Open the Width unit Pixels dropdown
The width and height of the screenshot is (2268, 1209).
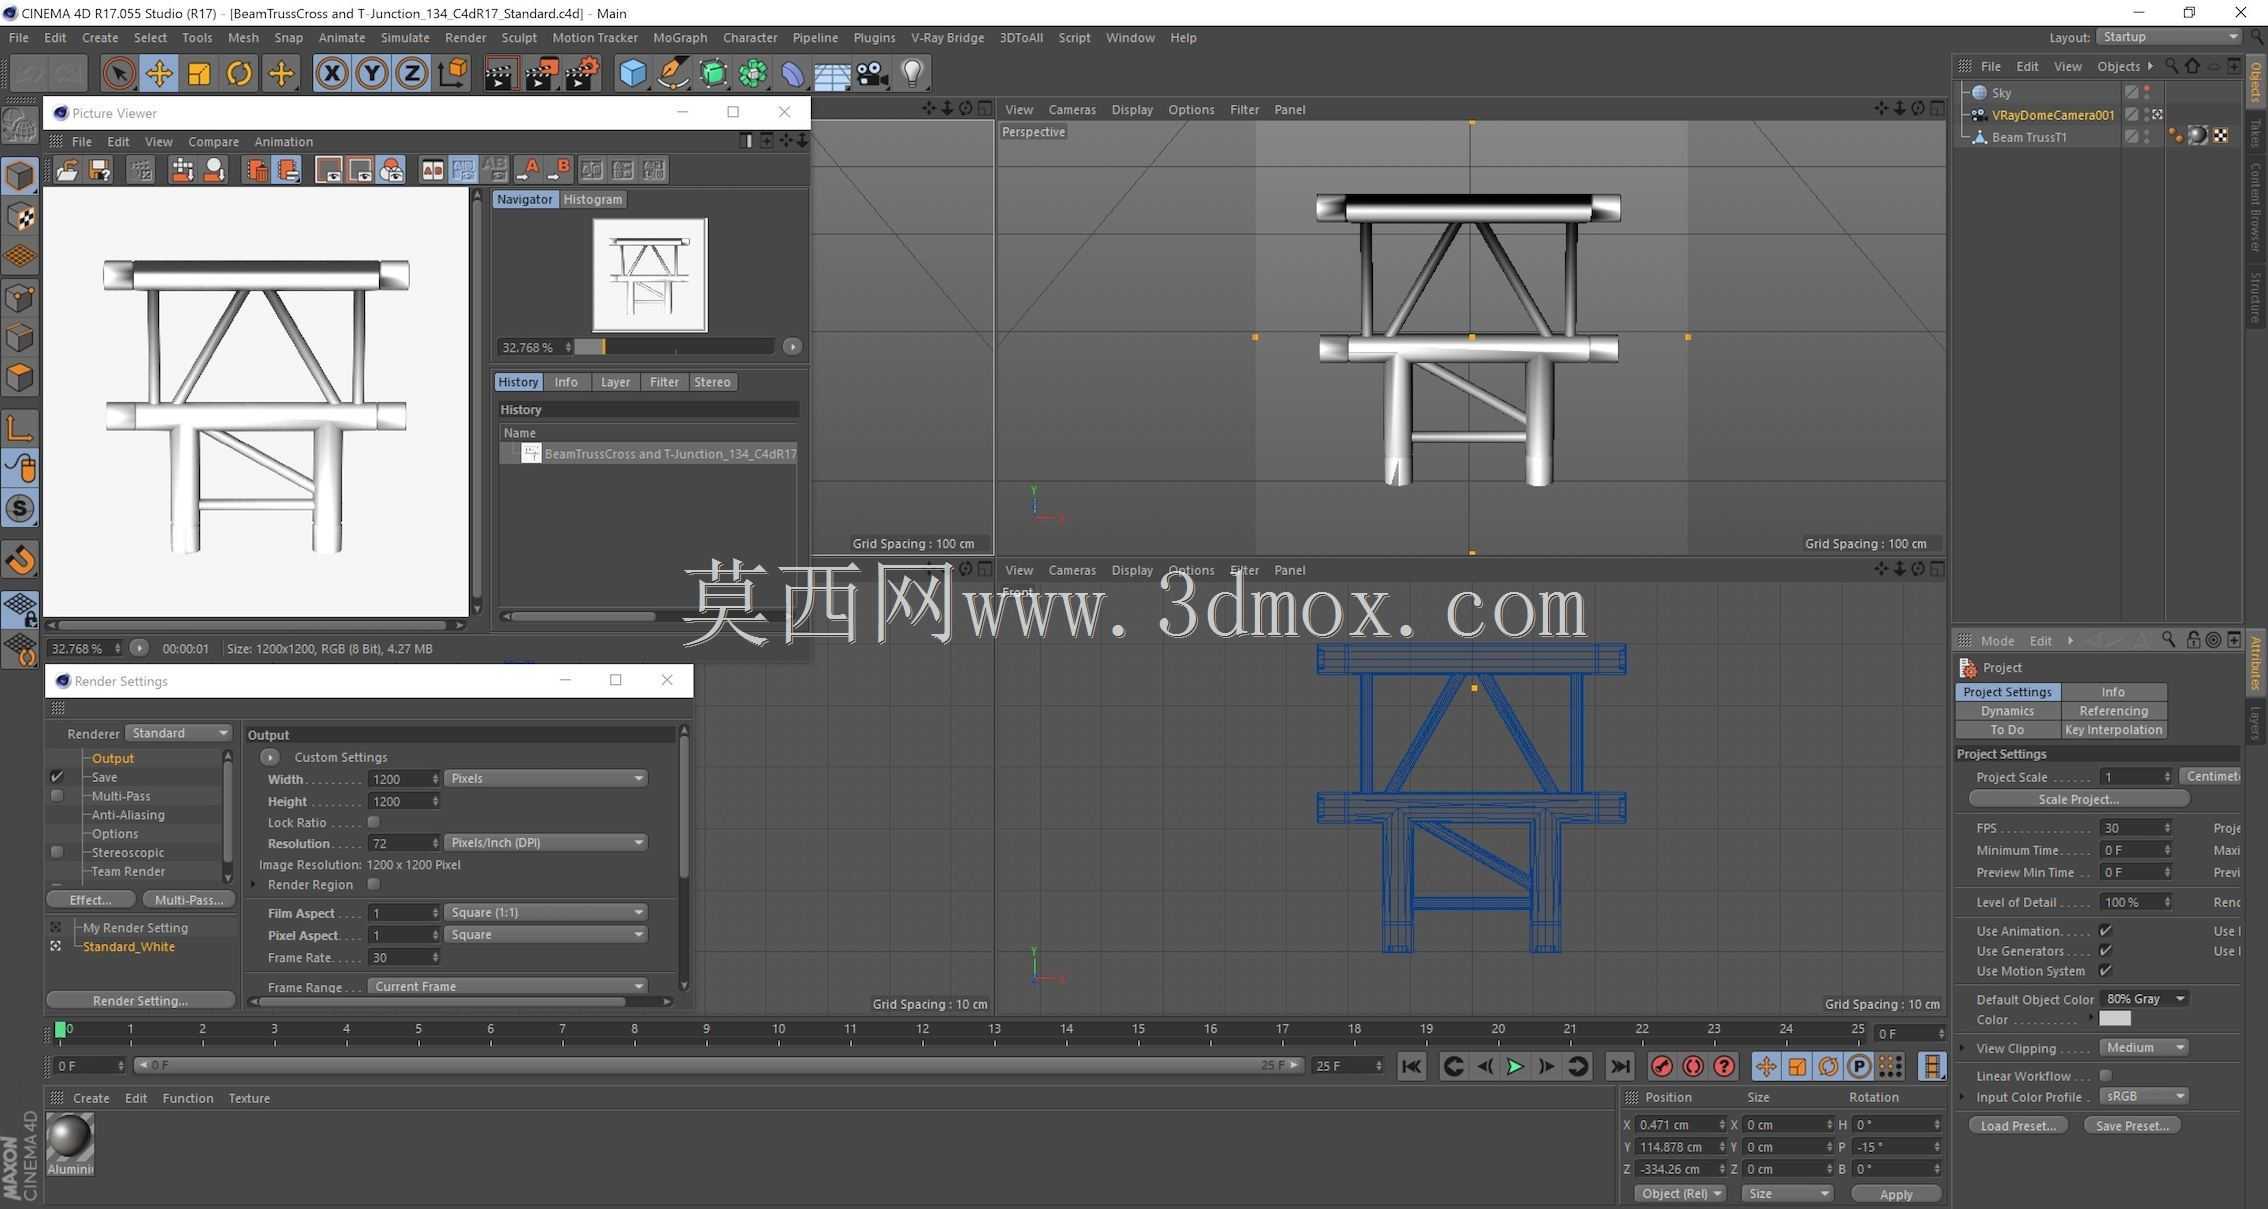click(546, 778)
